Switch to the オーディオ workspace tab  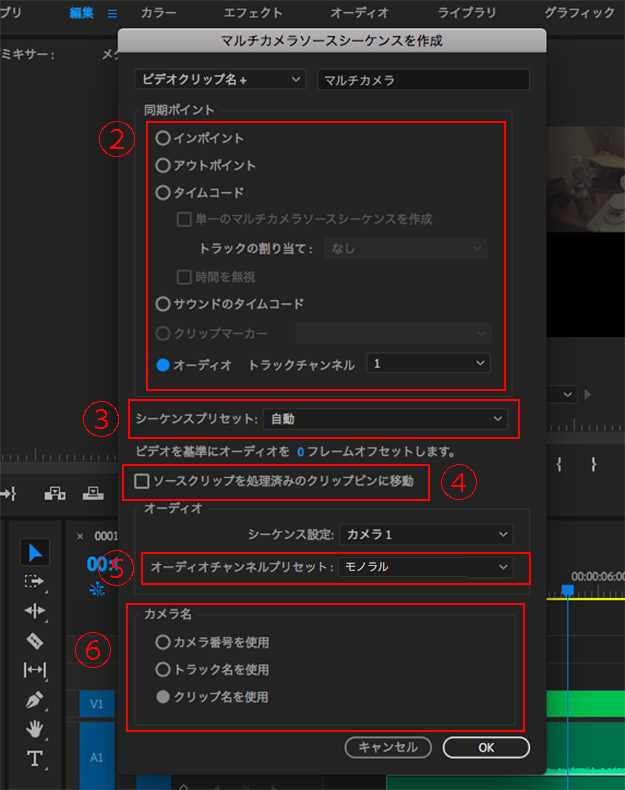(x=358, y=14)
